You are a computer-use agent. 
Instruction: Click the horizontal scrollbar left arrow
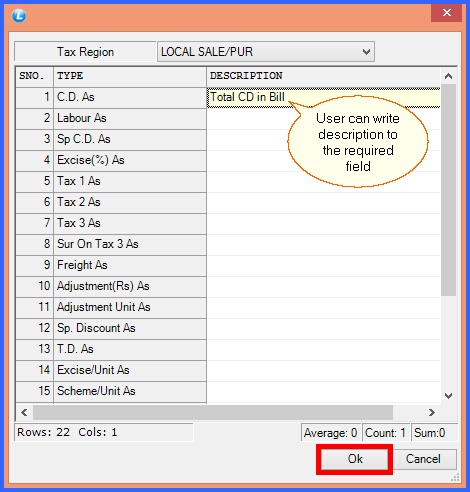[24, 413]
